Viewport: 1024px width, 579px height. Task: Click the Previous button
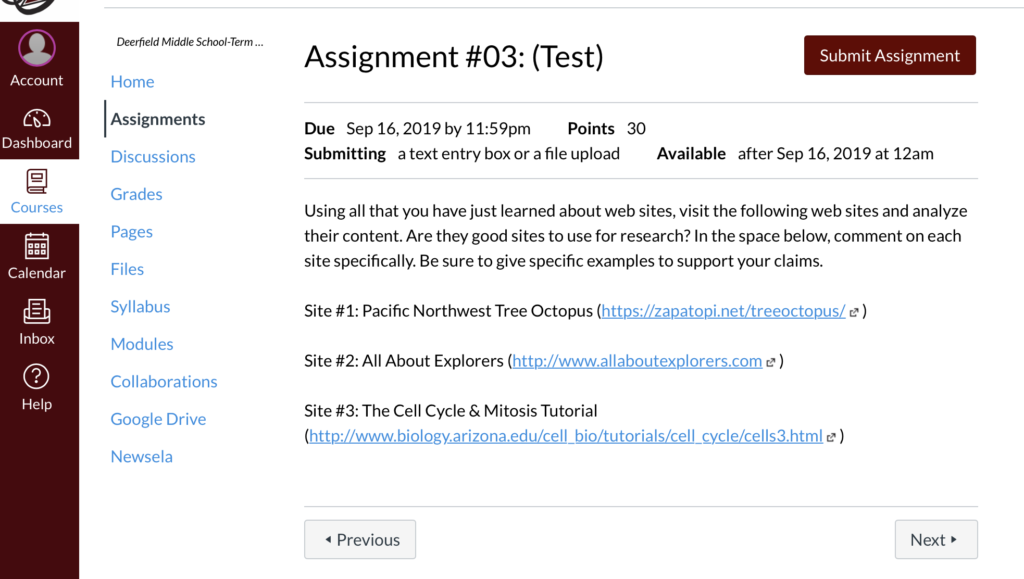[360, 539]
